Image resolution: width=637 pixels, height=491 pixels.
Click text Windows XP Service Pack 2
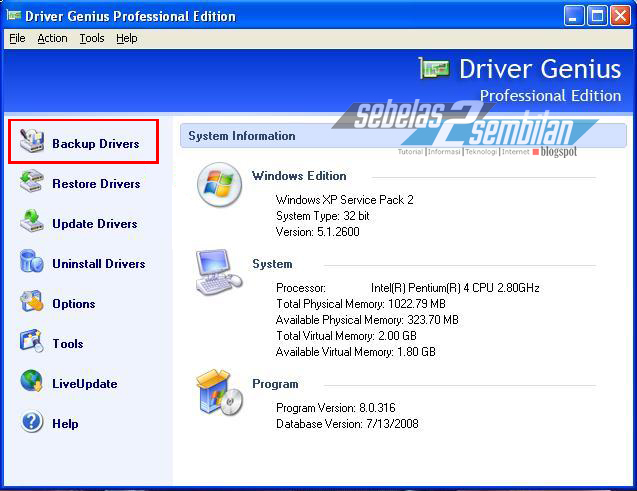(x=344, y=200)
